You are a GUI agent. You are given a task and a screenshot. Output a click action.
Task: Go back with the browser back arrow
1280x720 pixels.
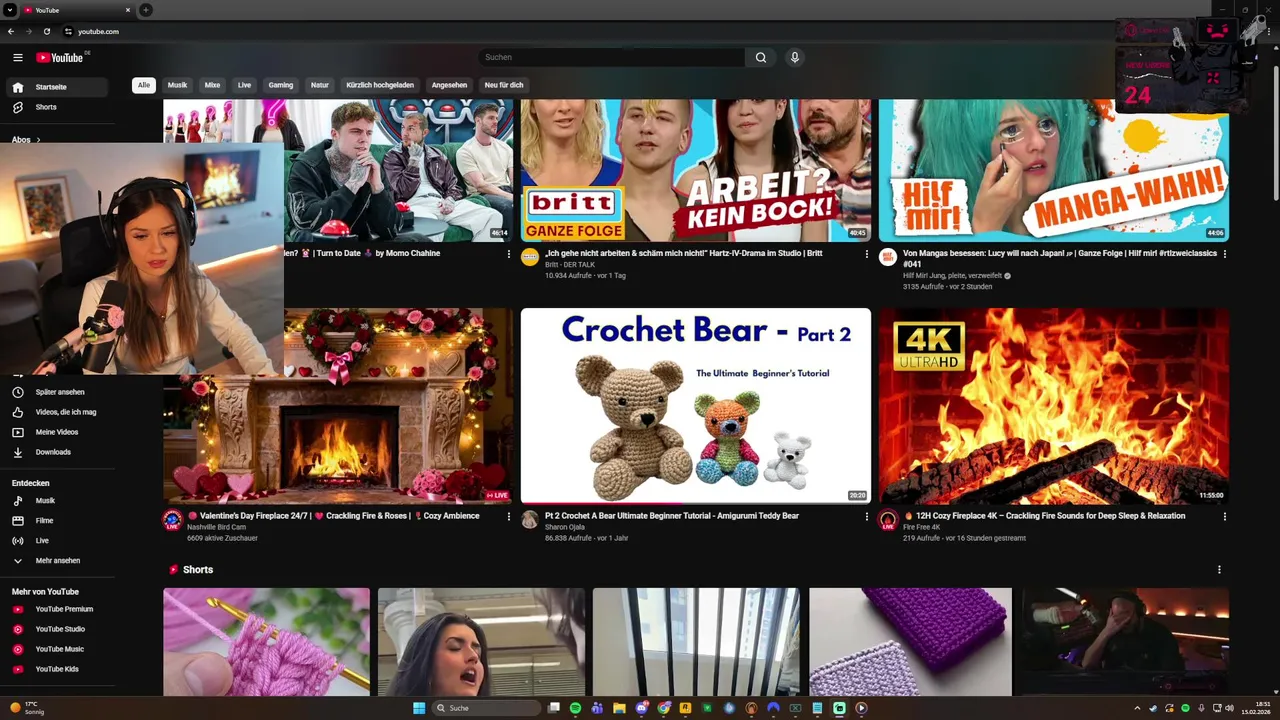pos(11,31)
